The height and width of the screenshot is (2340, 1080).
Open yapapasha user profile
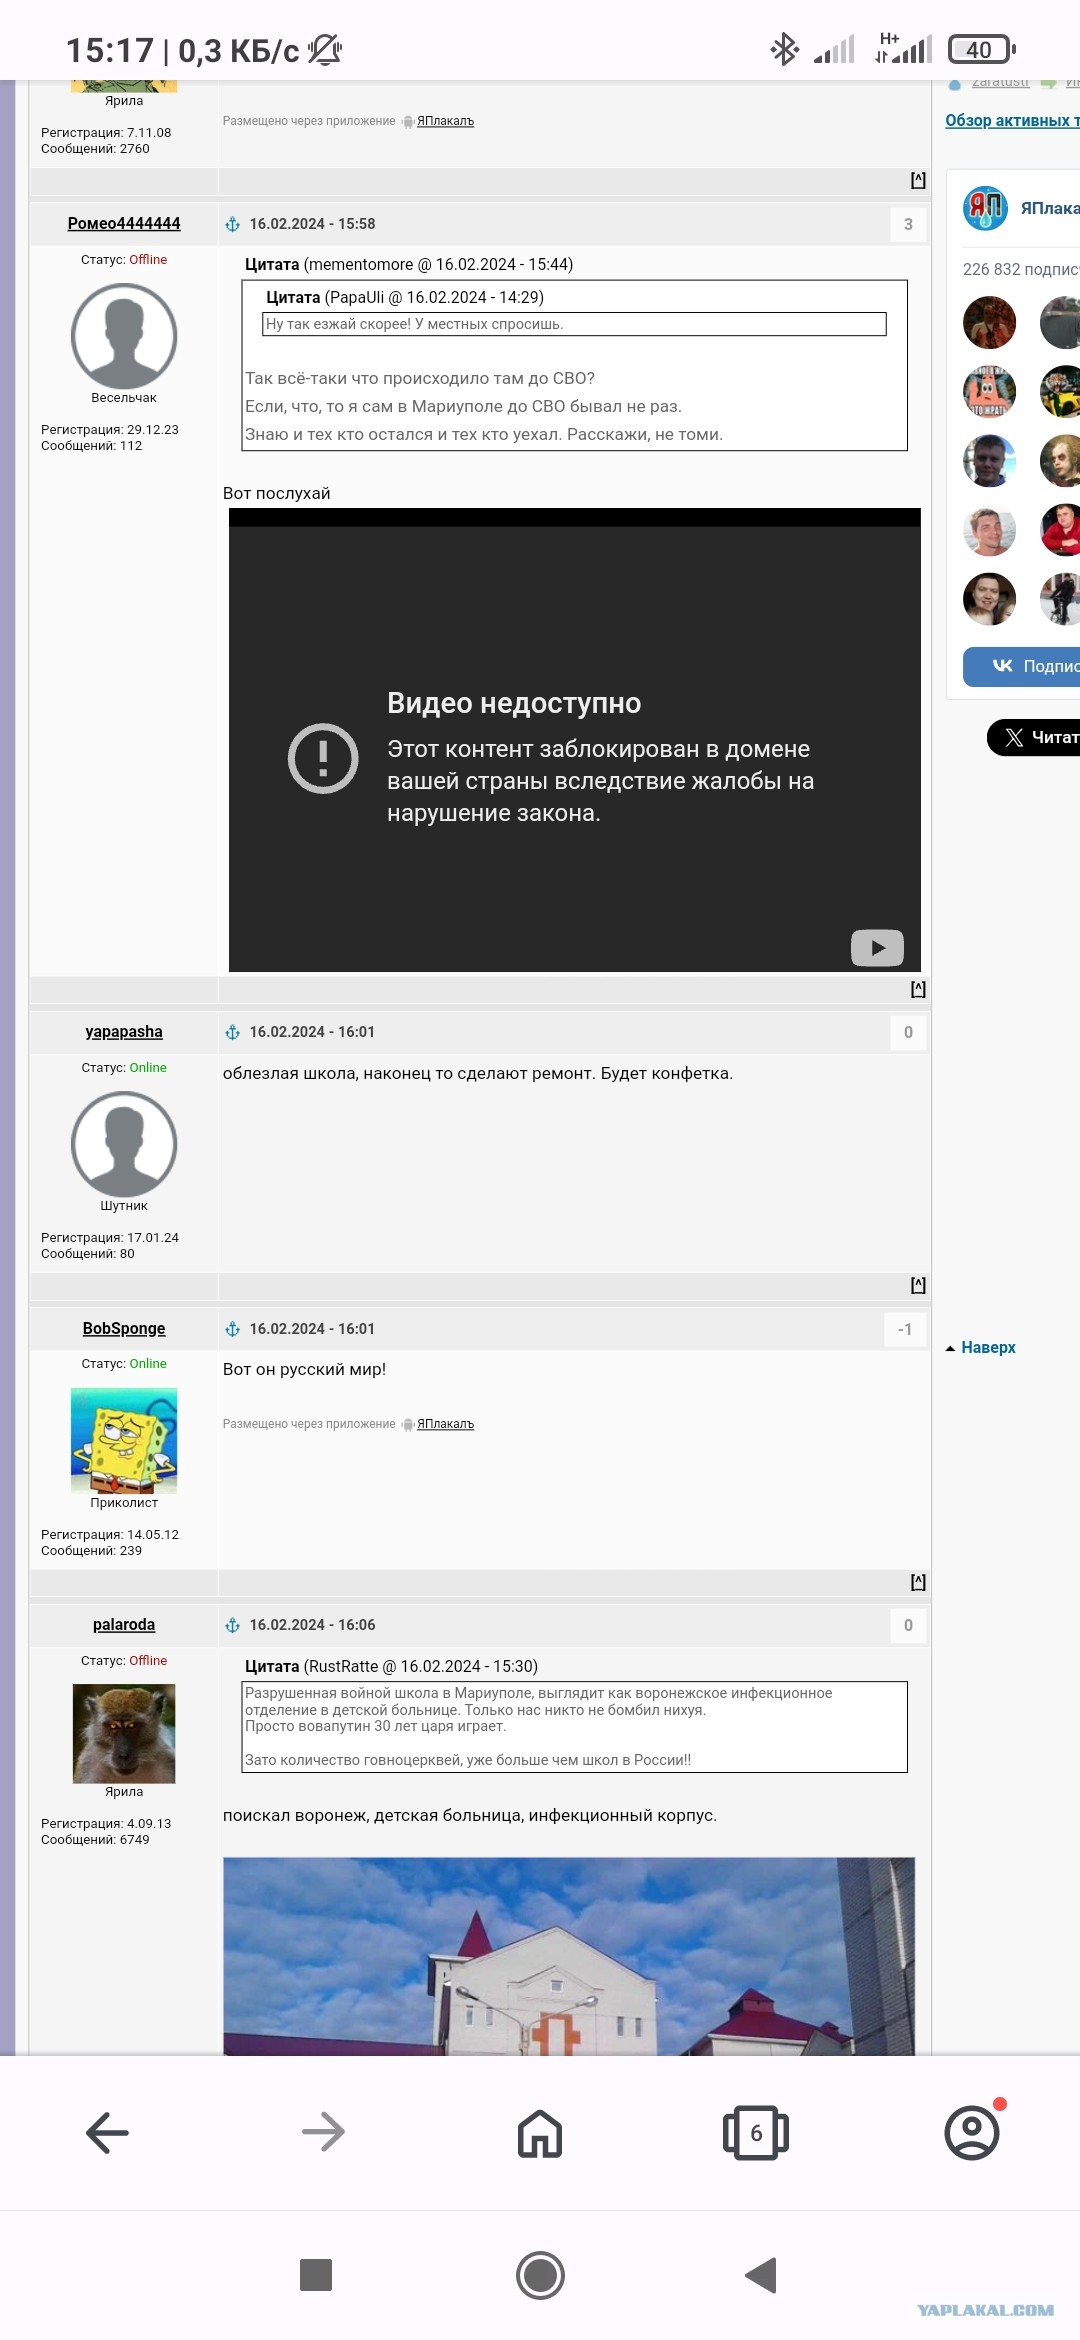[124, 1031]
